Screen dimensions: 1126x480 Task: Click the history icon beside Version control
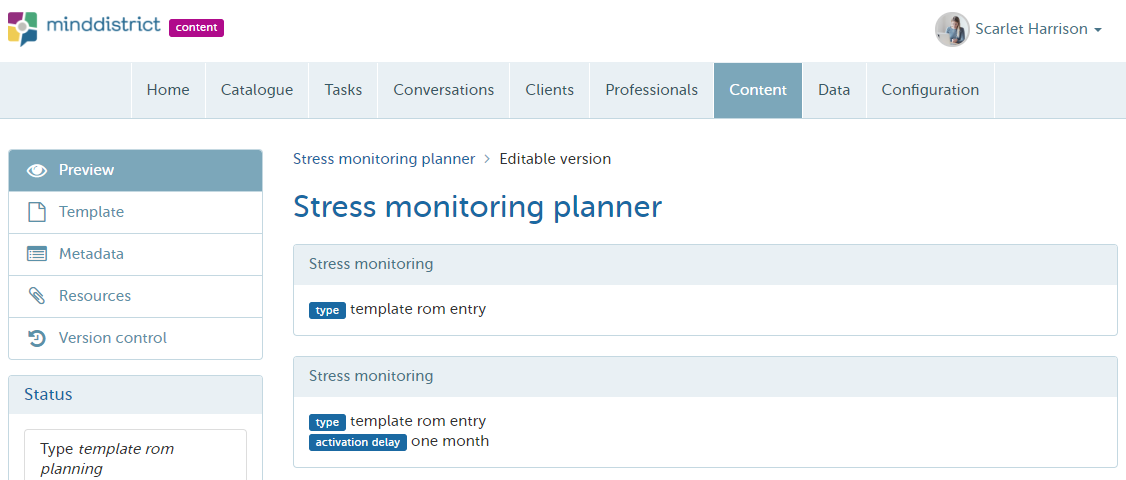pos(37,338)
